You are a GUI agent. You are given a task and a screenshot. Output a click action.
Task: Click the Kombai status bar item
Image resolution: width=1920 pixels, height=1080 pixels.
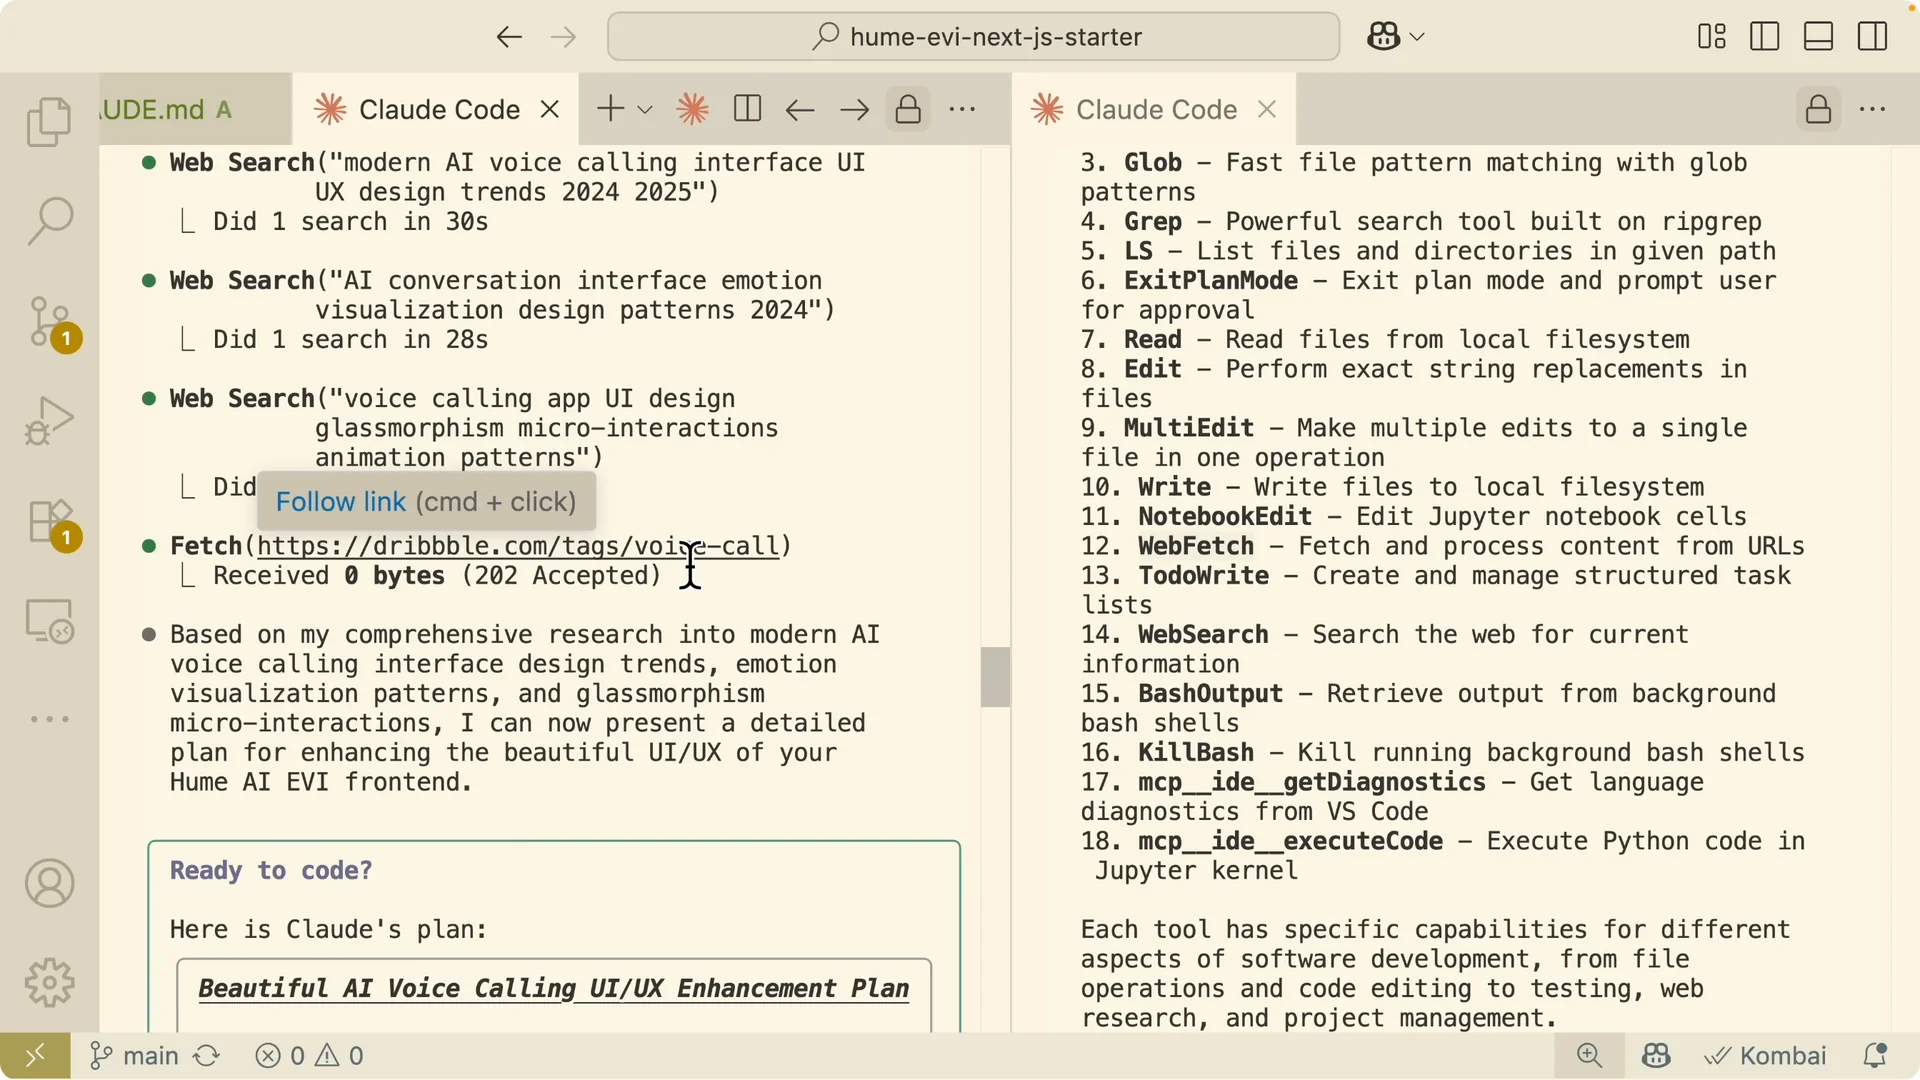[1765, 1056]
